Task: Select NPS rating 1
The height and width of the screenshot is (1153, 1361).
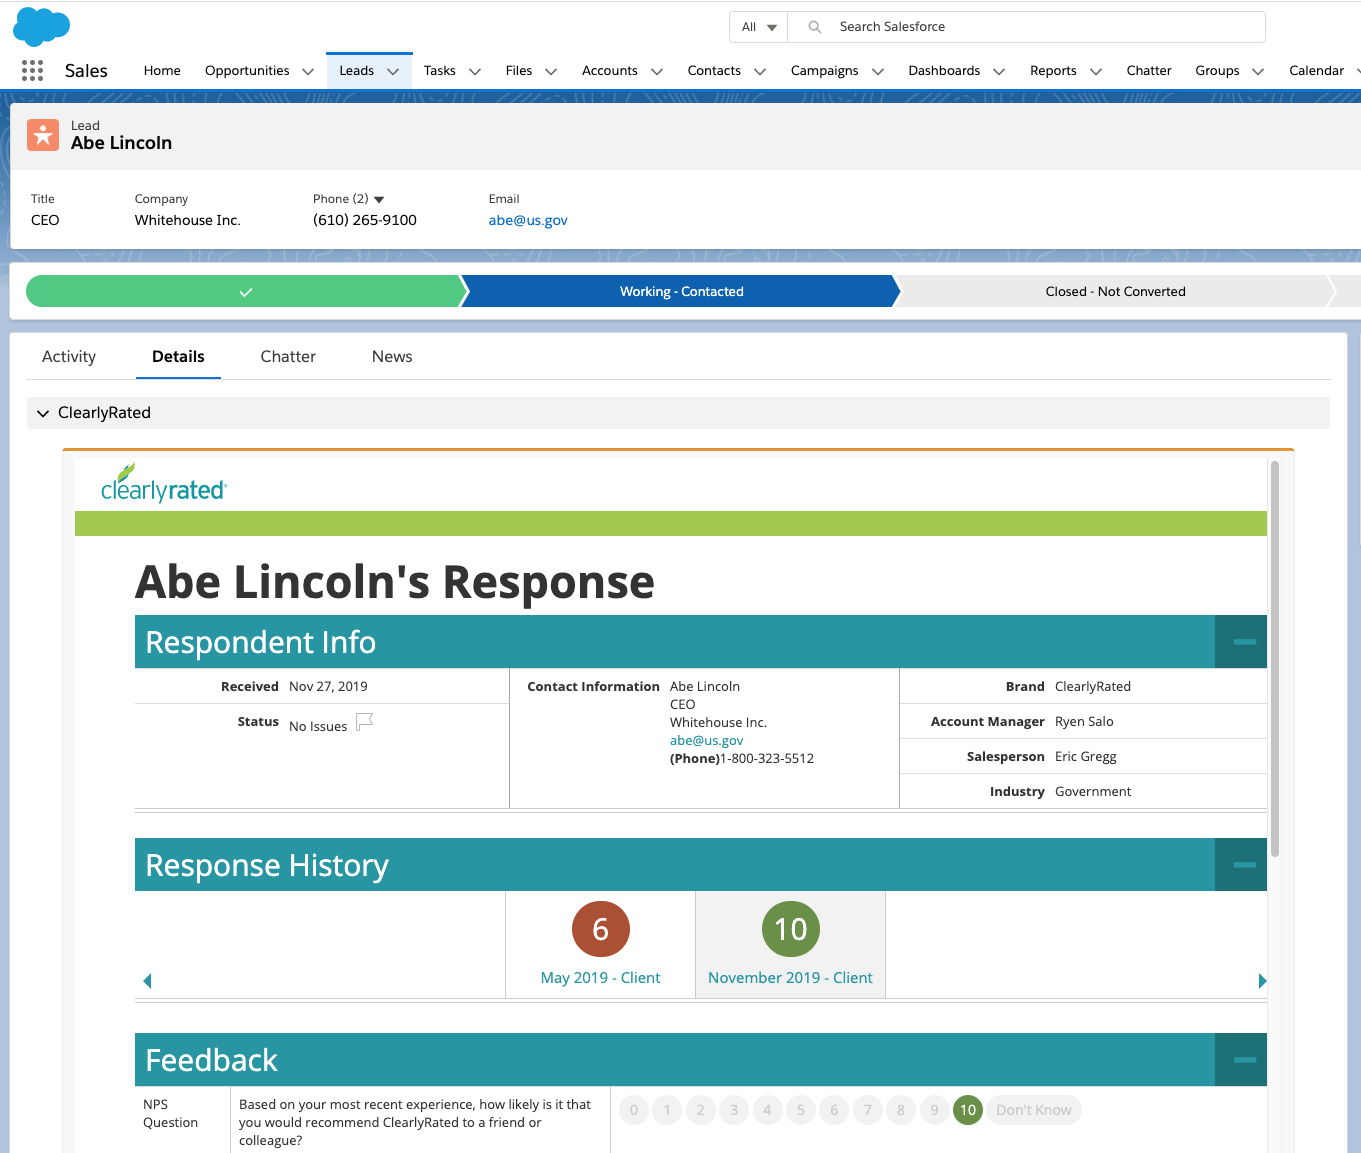Action: 667,1110
